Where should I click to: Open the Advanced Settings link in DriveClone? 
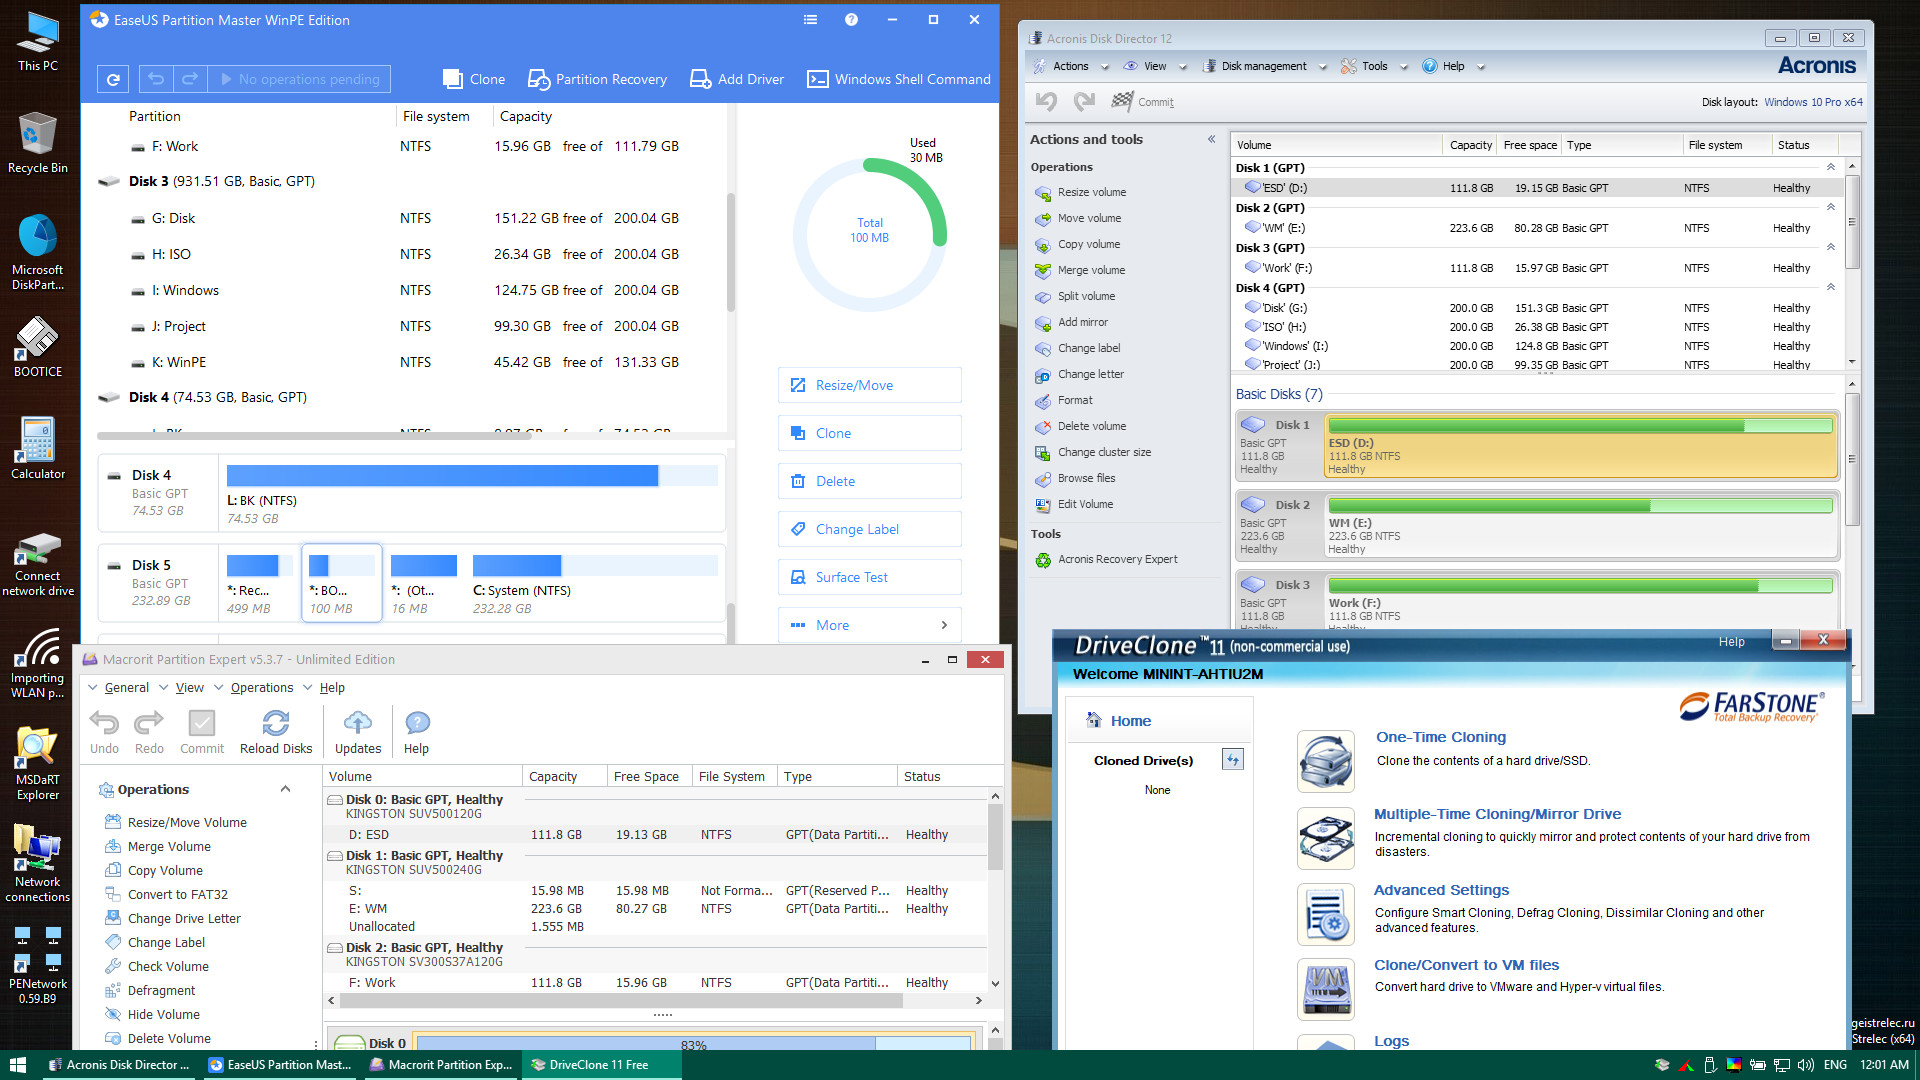click(1440, 890)
